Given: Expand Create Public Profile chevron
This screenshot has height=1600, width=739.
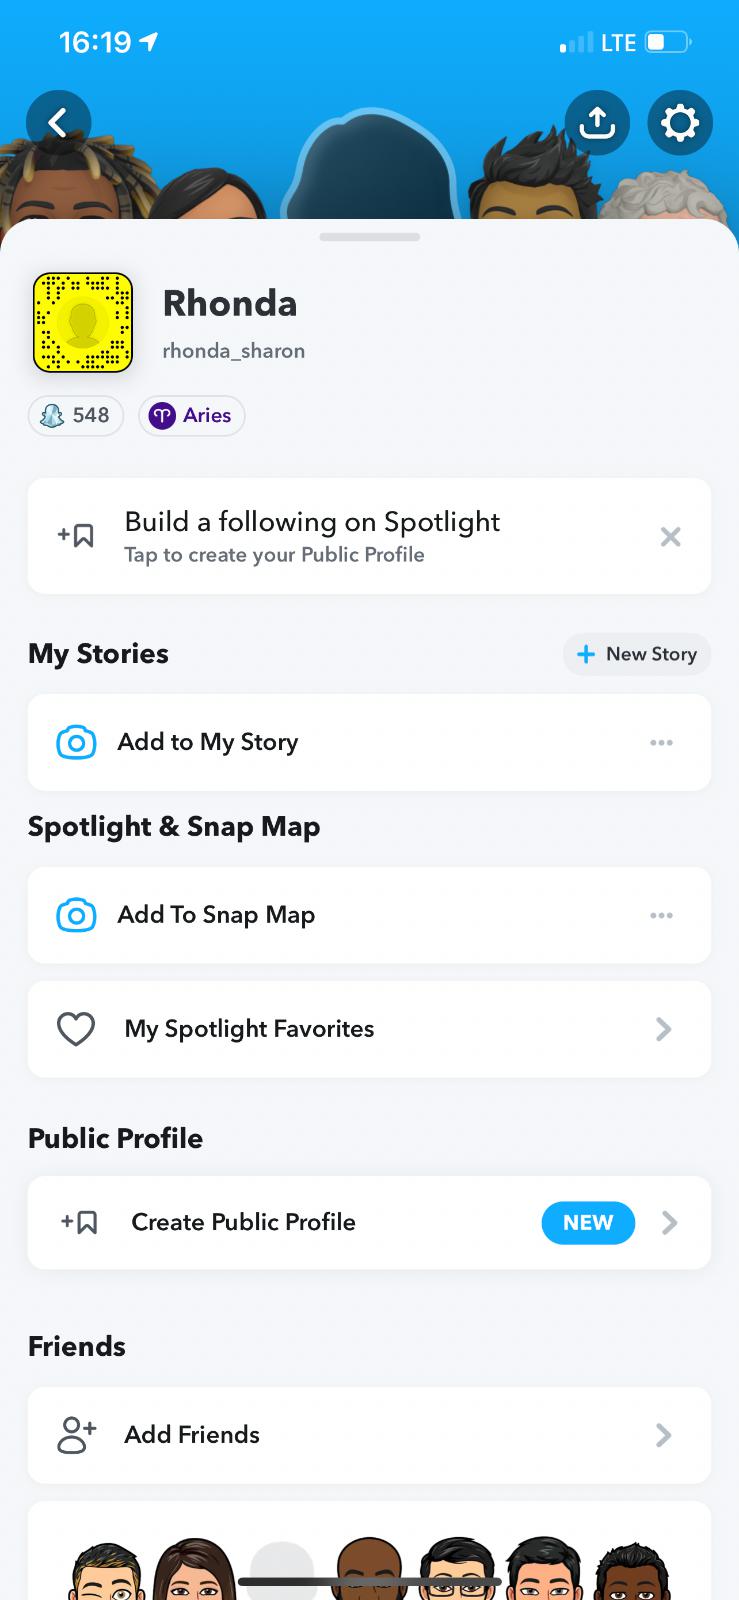Looking at the screenshot, I should [669, 1222].
